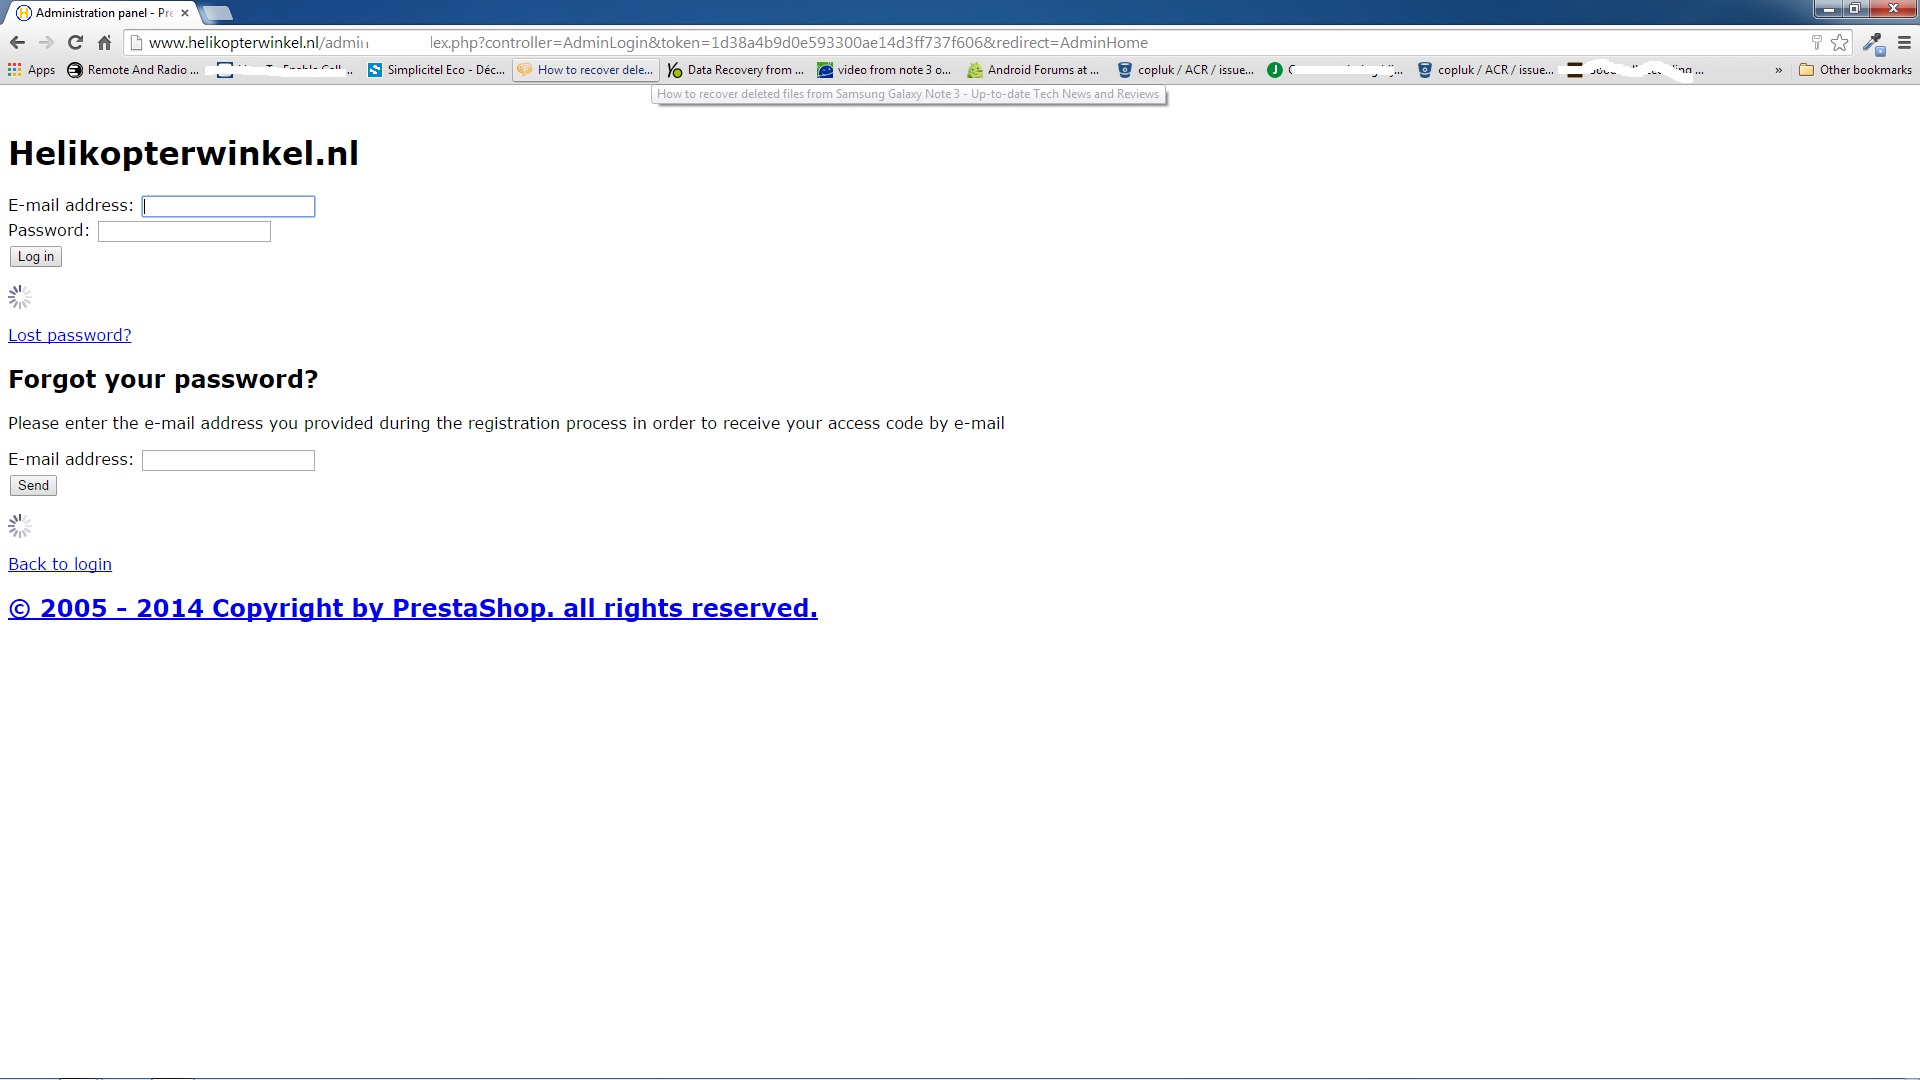
Task: Open a new tab
Action: click(x=217, y=13)
